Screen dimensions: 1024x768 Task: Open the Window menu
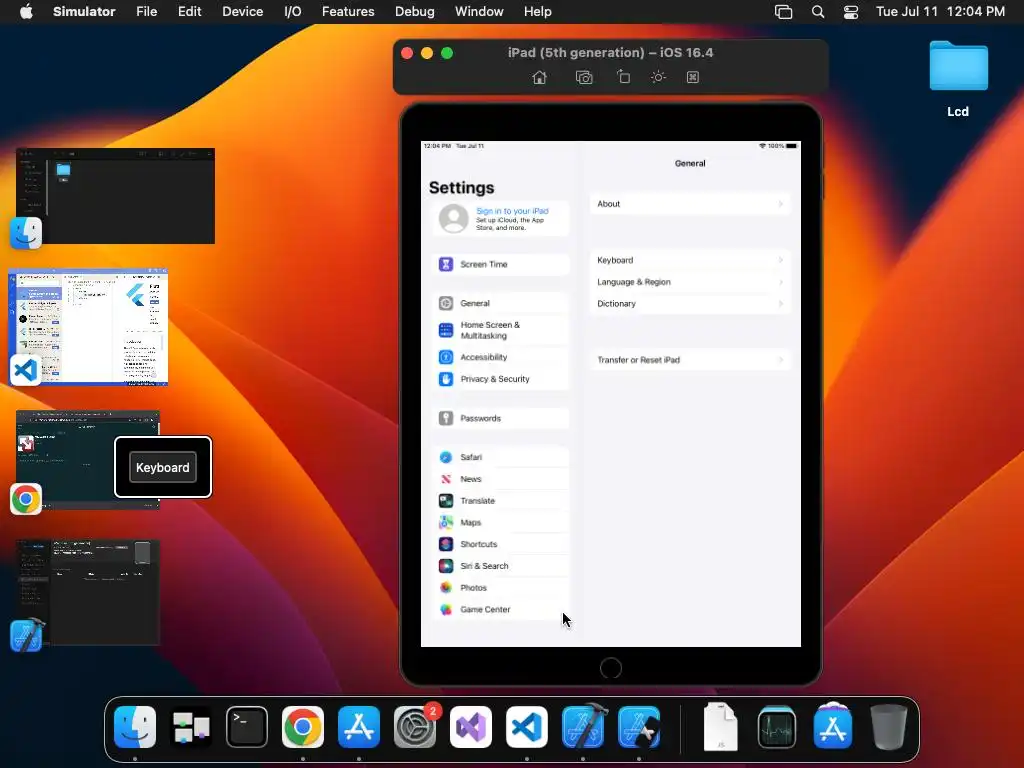(x=479, y=12)
